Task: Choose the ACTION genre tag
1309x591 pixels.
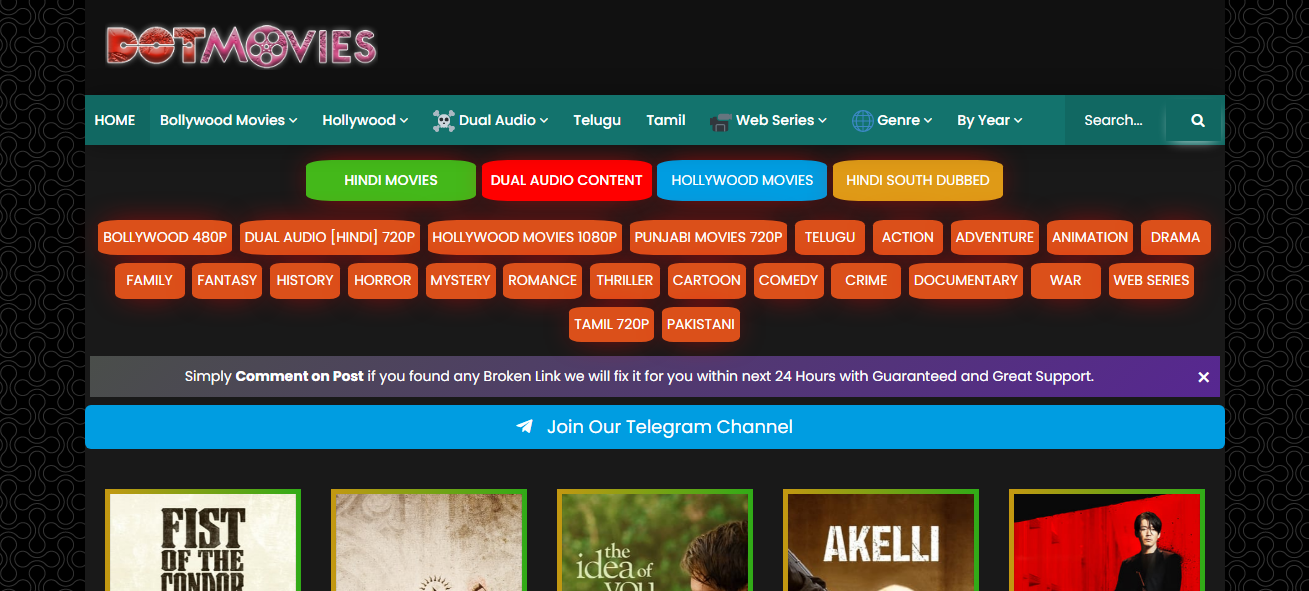Action: coord(908,238)
